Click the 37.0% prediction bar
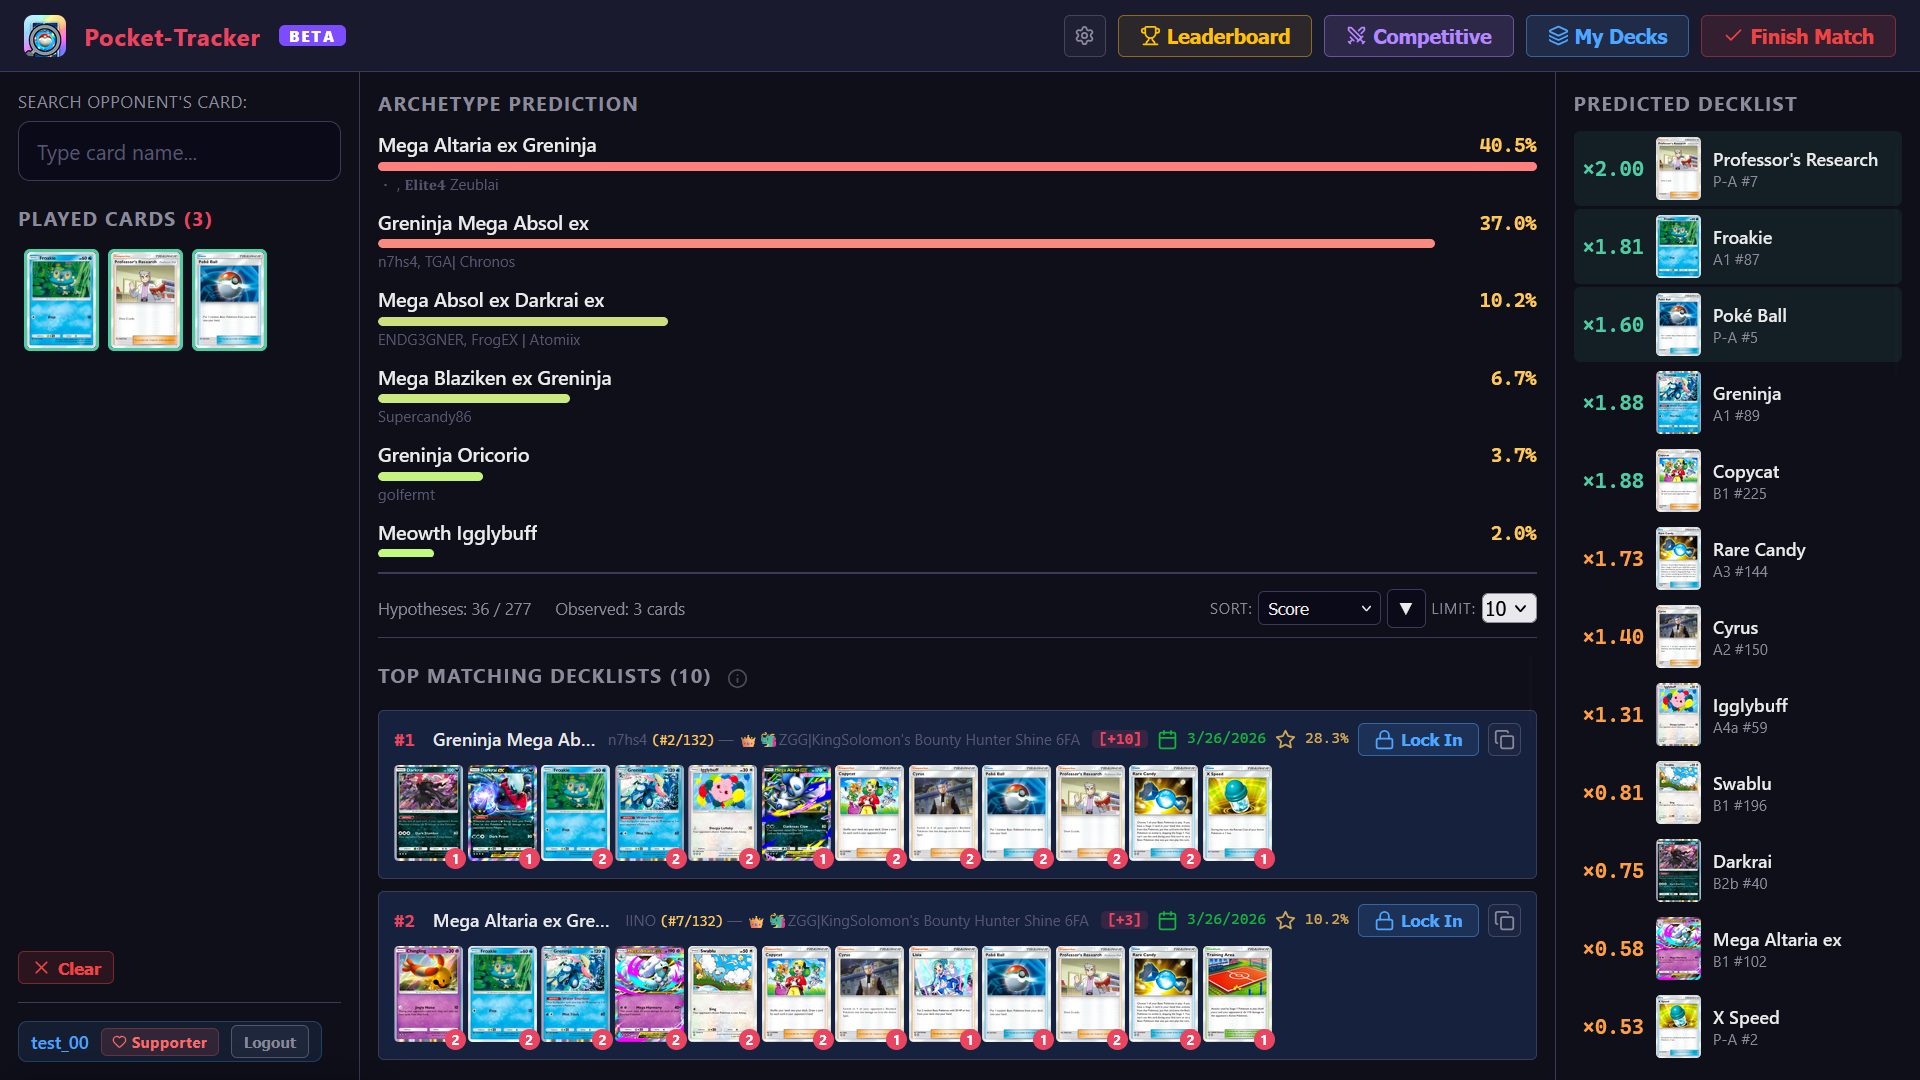Image resolution: width=1920 pixels, height=1080 pixels. (x=906, y=244)
